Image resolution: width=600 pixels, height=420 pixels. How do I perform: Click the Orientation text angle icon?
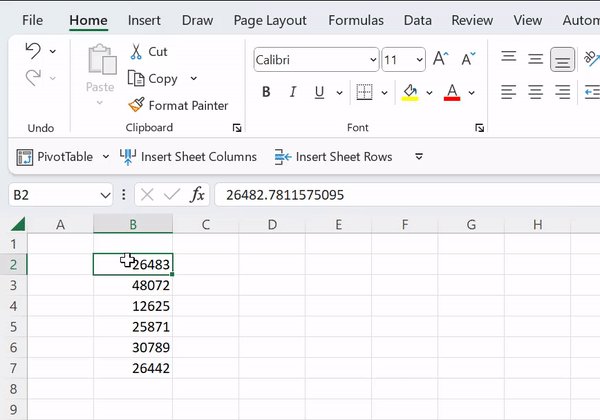point(592,59)
